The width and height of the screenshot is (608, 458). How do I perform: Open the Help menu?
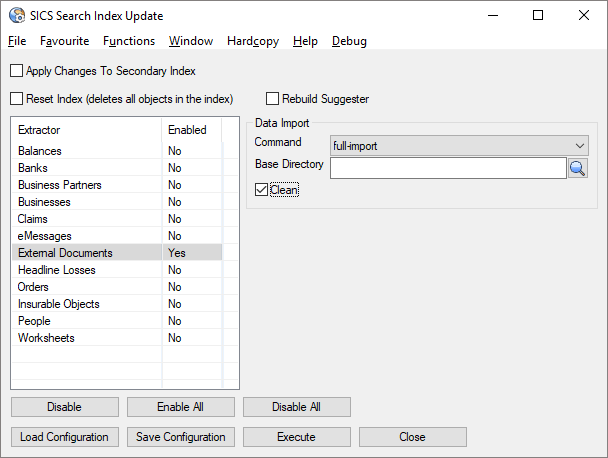tap(305, 41)
